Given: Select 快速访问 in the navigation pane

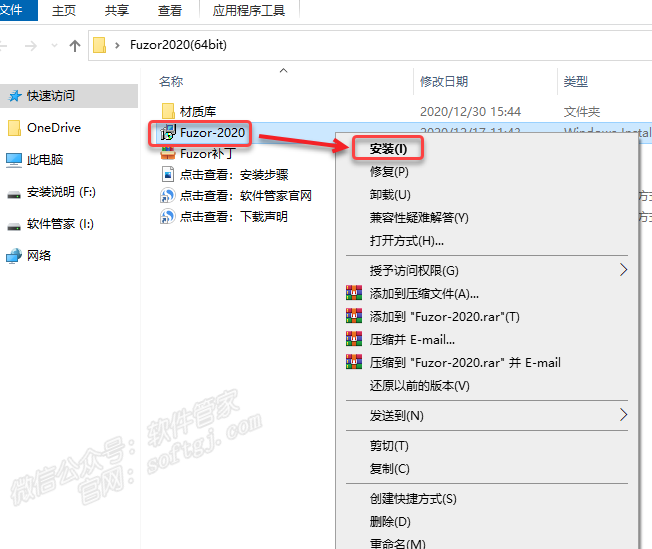Looking at the screenshot, I should pos(51,96).
